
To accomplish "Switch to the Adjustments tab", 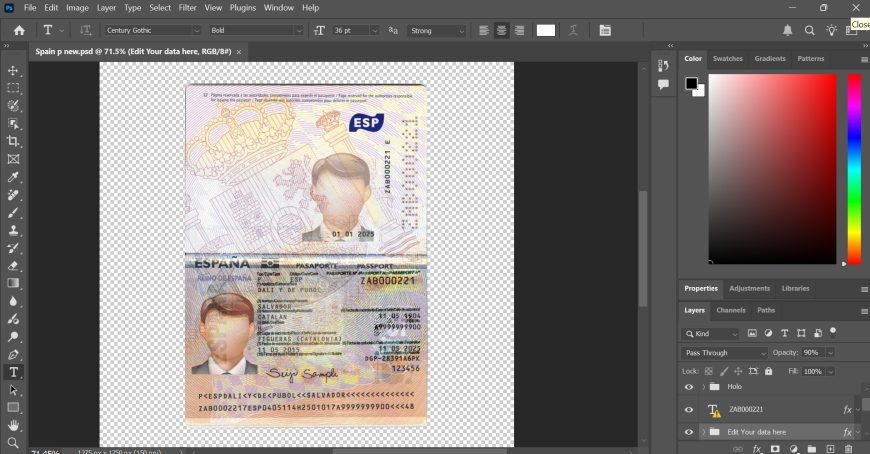I will 750,288.
